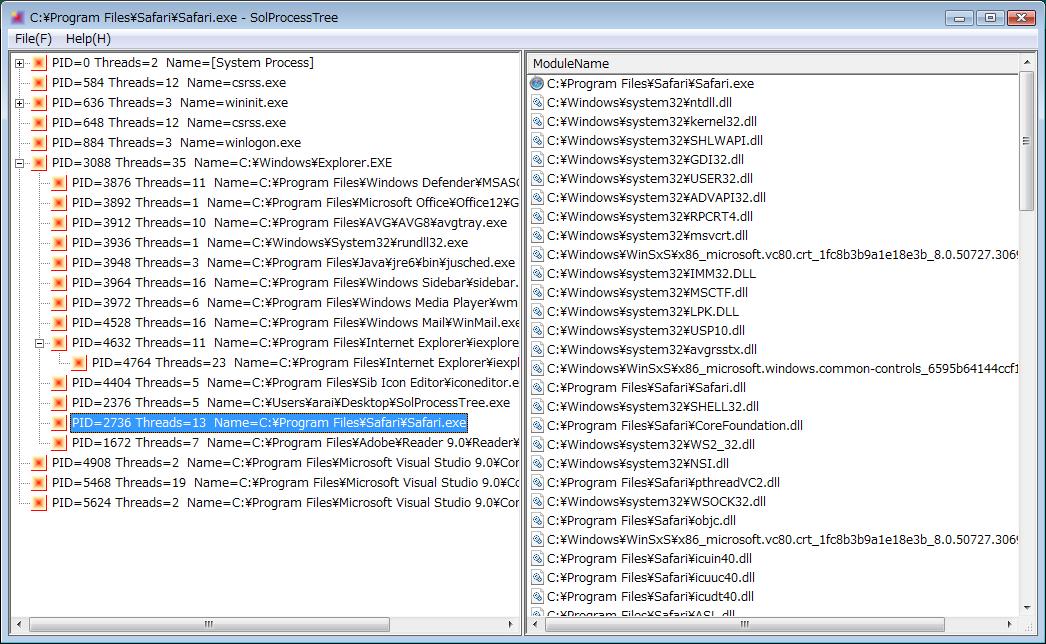
Task: Click the Windows Sidebar PID=3964 process icon
Action: (x=59, y=283)
